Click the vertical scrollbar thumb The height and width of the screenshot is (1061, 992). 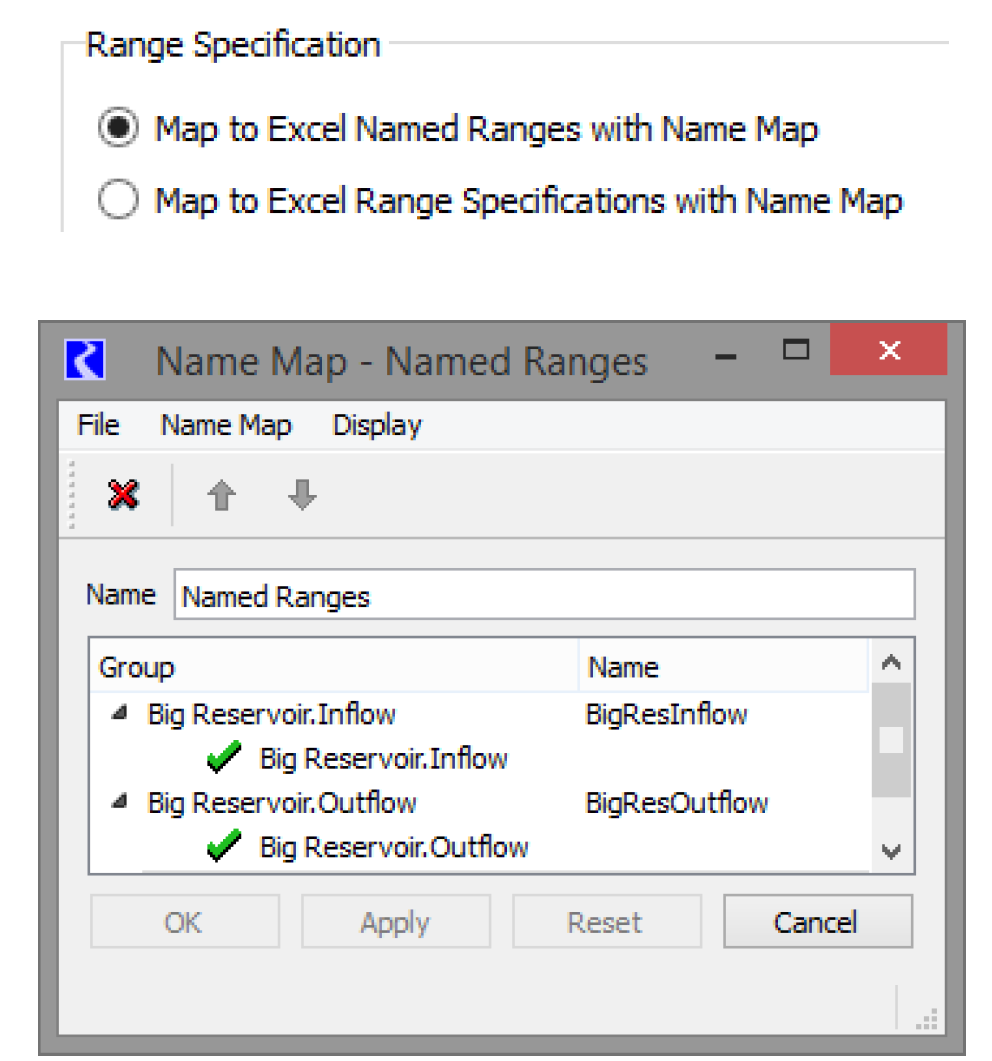coord(890,740)
